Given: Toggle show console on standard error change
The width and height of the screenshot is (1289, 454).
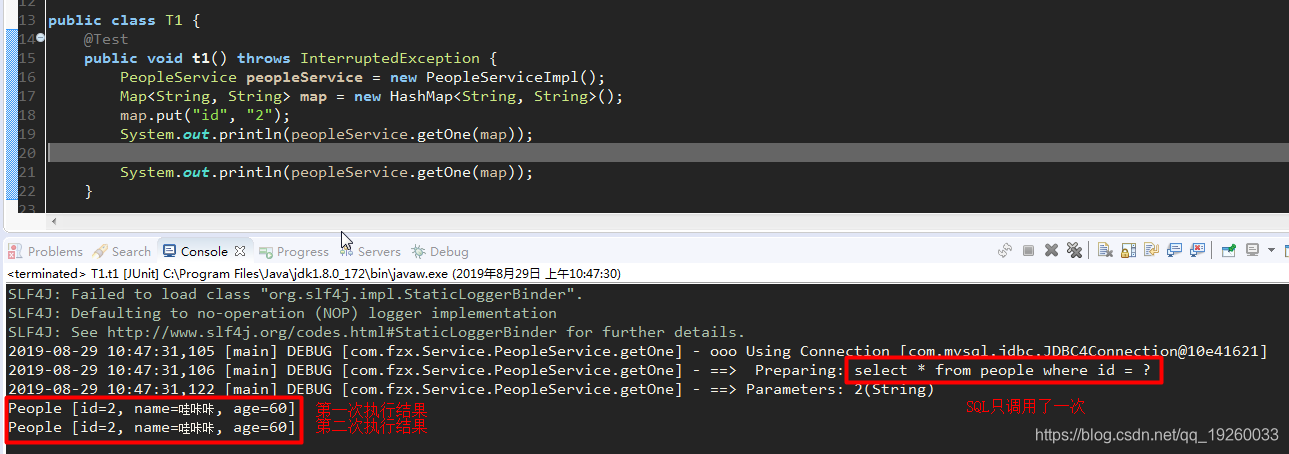Looking at the screenshot, I should (1197, 250).
